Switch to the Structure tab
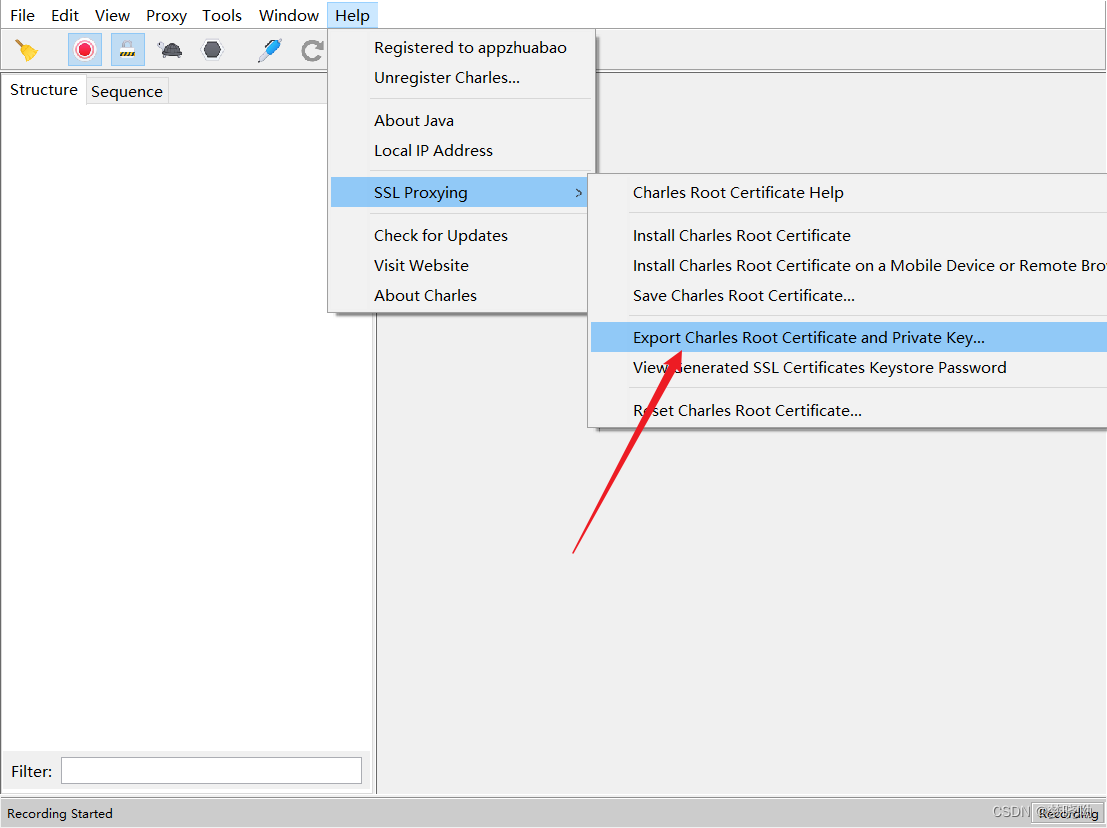The width and height of the screenshot is (1107, 828). point(44,90)
